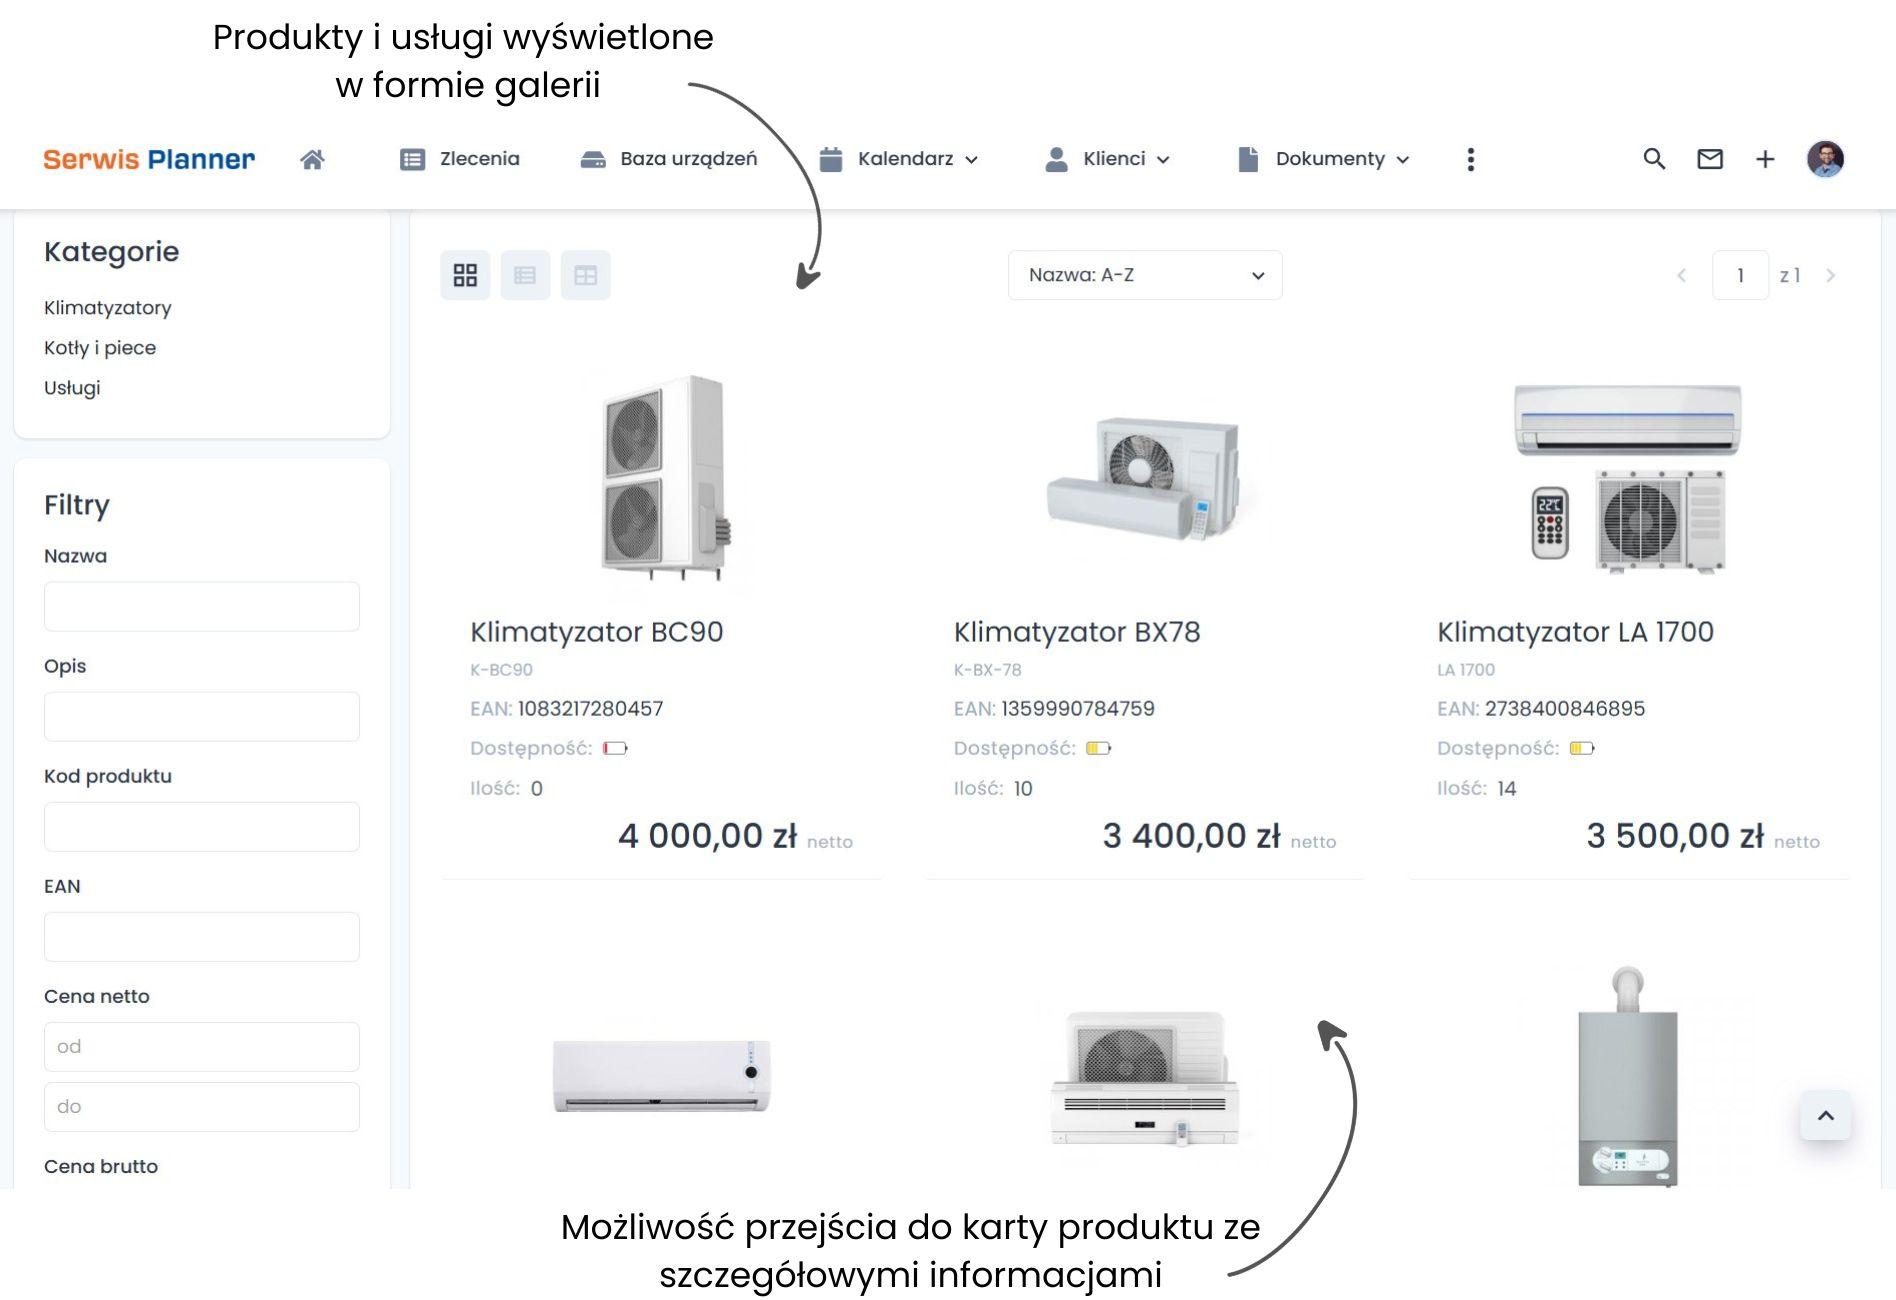Screen dimensions: 1896x1300
Task: Open Klimatyzator BX78 product card
Action: pyautogui.click(x=1076, y=632)
